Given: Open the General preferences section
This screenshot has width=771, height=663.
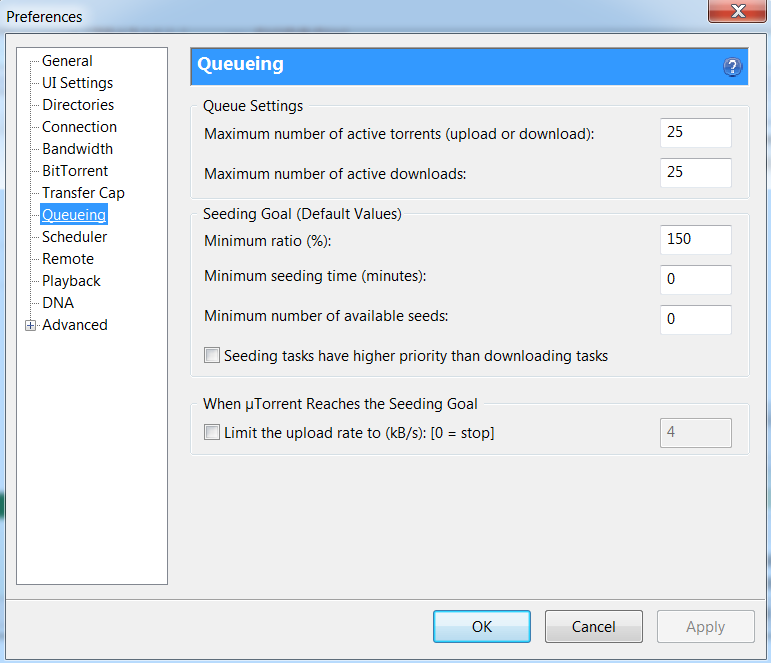Looking at the screenshot, I should click(67, 61).
